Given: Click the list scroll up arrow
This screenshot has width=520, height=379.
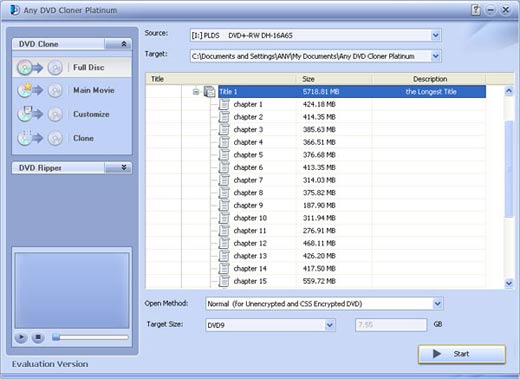Looking at the screenshot, I should [509, 91].
